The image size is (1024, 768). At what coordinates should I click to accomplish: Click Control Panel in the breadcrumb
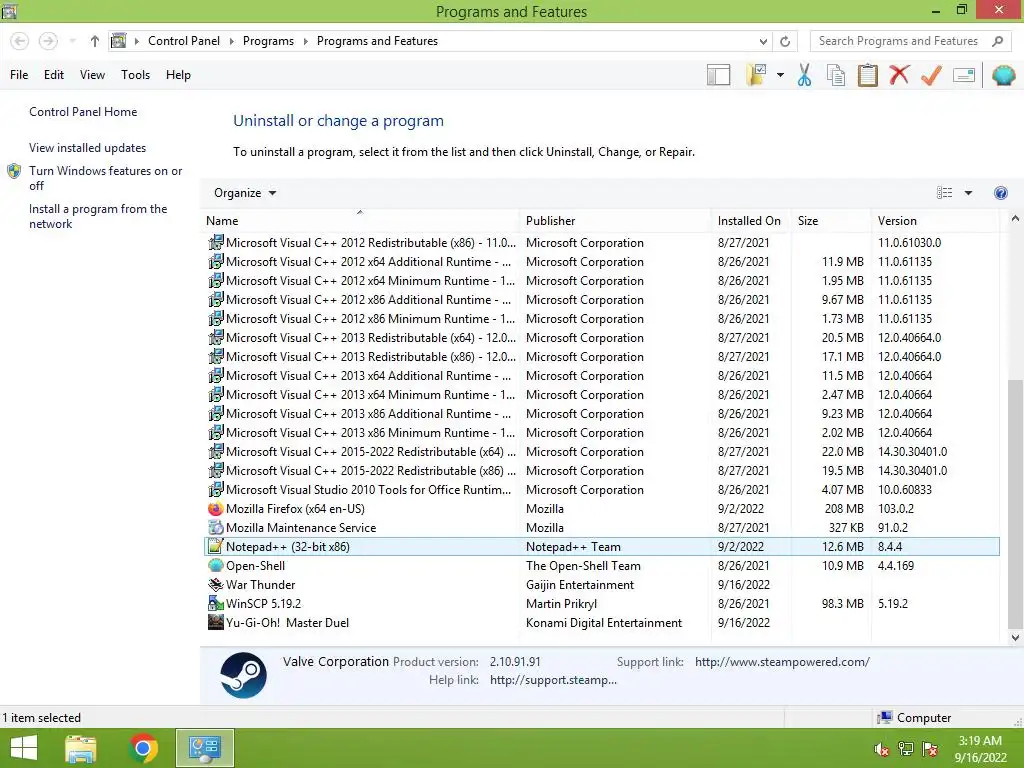pyautogui.click(x=184, y=41)
